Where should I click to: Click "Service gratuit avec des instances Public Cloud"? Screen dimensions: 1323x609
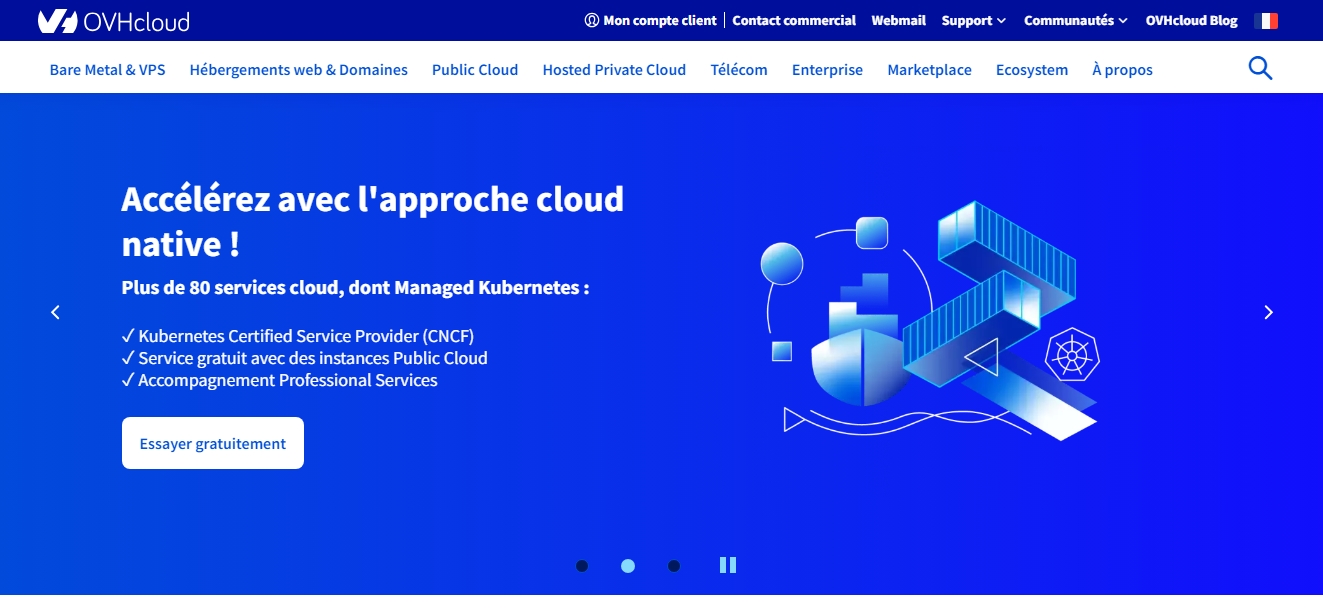coord(313,358)
